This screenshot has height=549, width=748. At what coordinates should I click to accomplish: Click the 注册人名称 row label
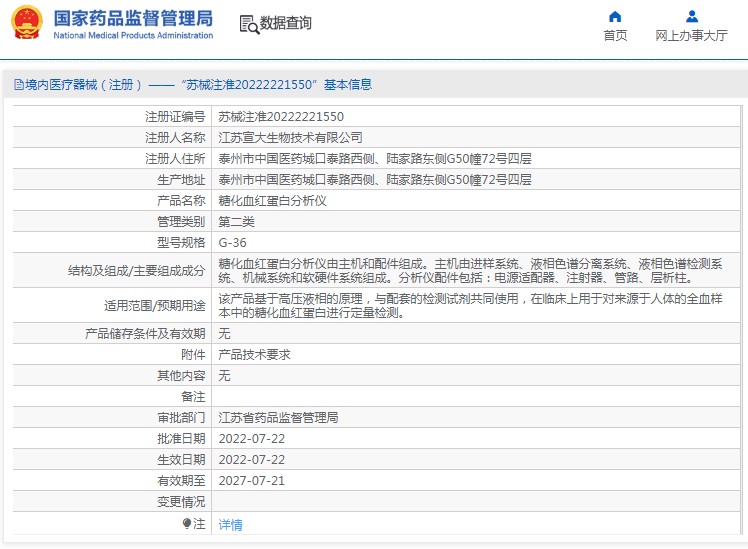175,138
